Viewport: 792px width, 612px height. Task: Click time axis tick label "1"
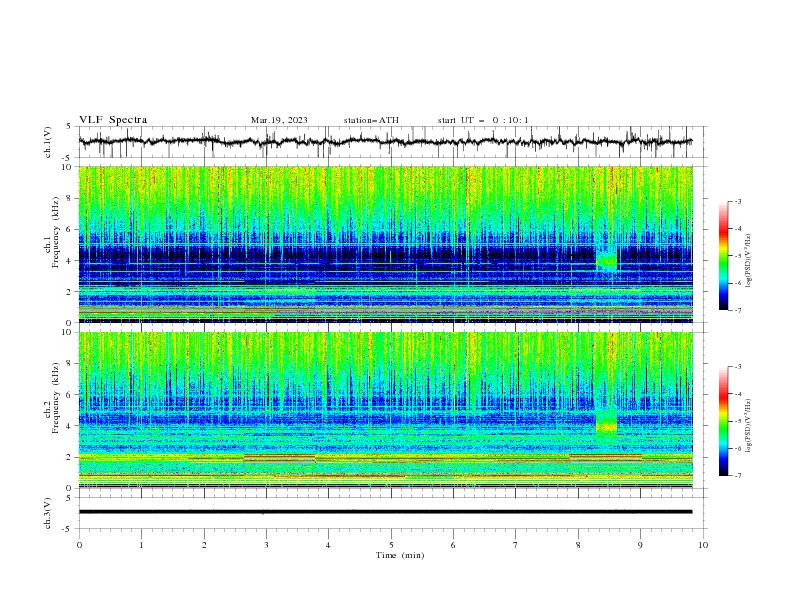[x=141, y=545]
